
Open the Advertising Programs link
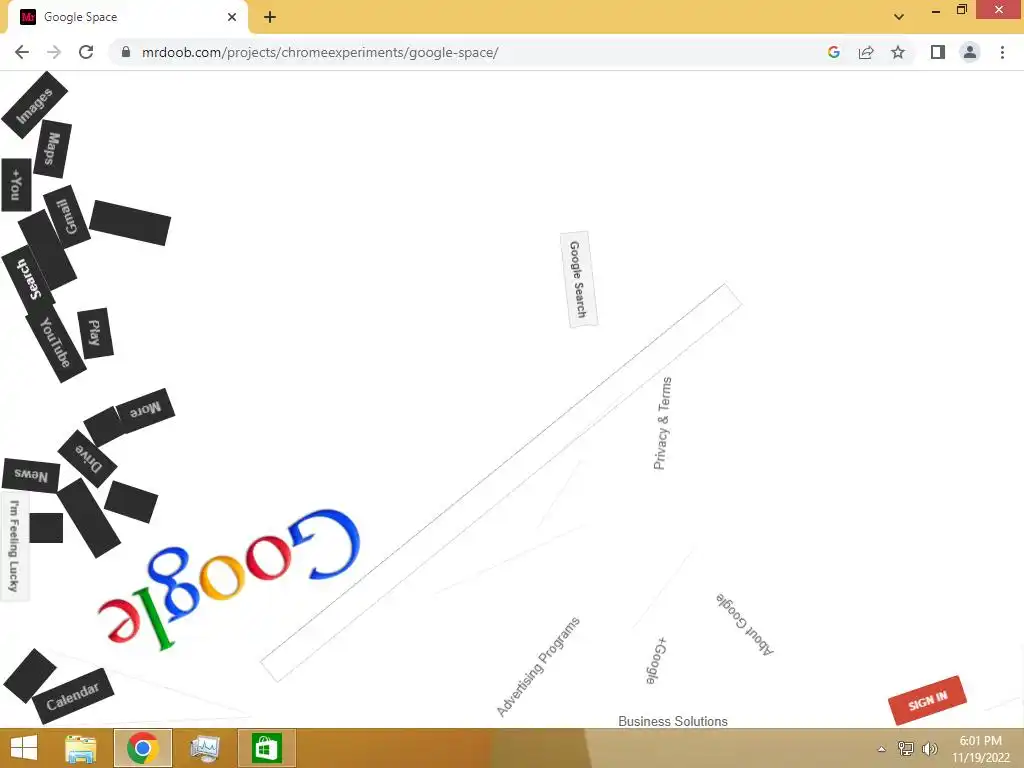click(x=538, y=667)
